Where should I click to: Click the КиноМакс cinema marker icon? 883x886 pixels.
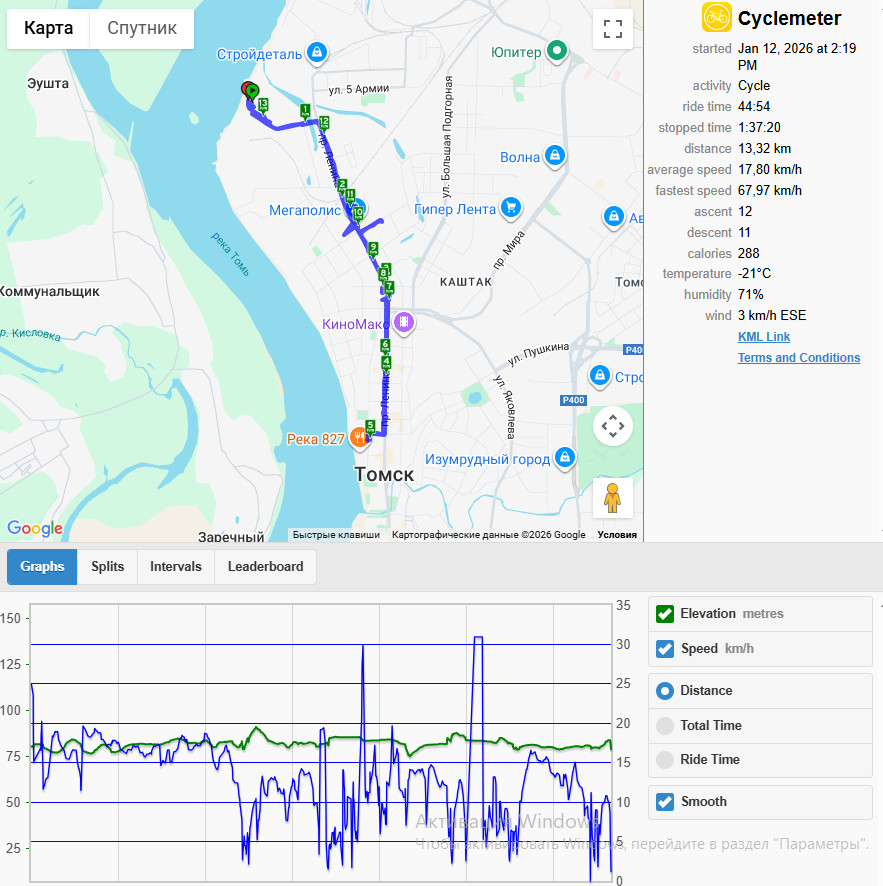(404, 323)
